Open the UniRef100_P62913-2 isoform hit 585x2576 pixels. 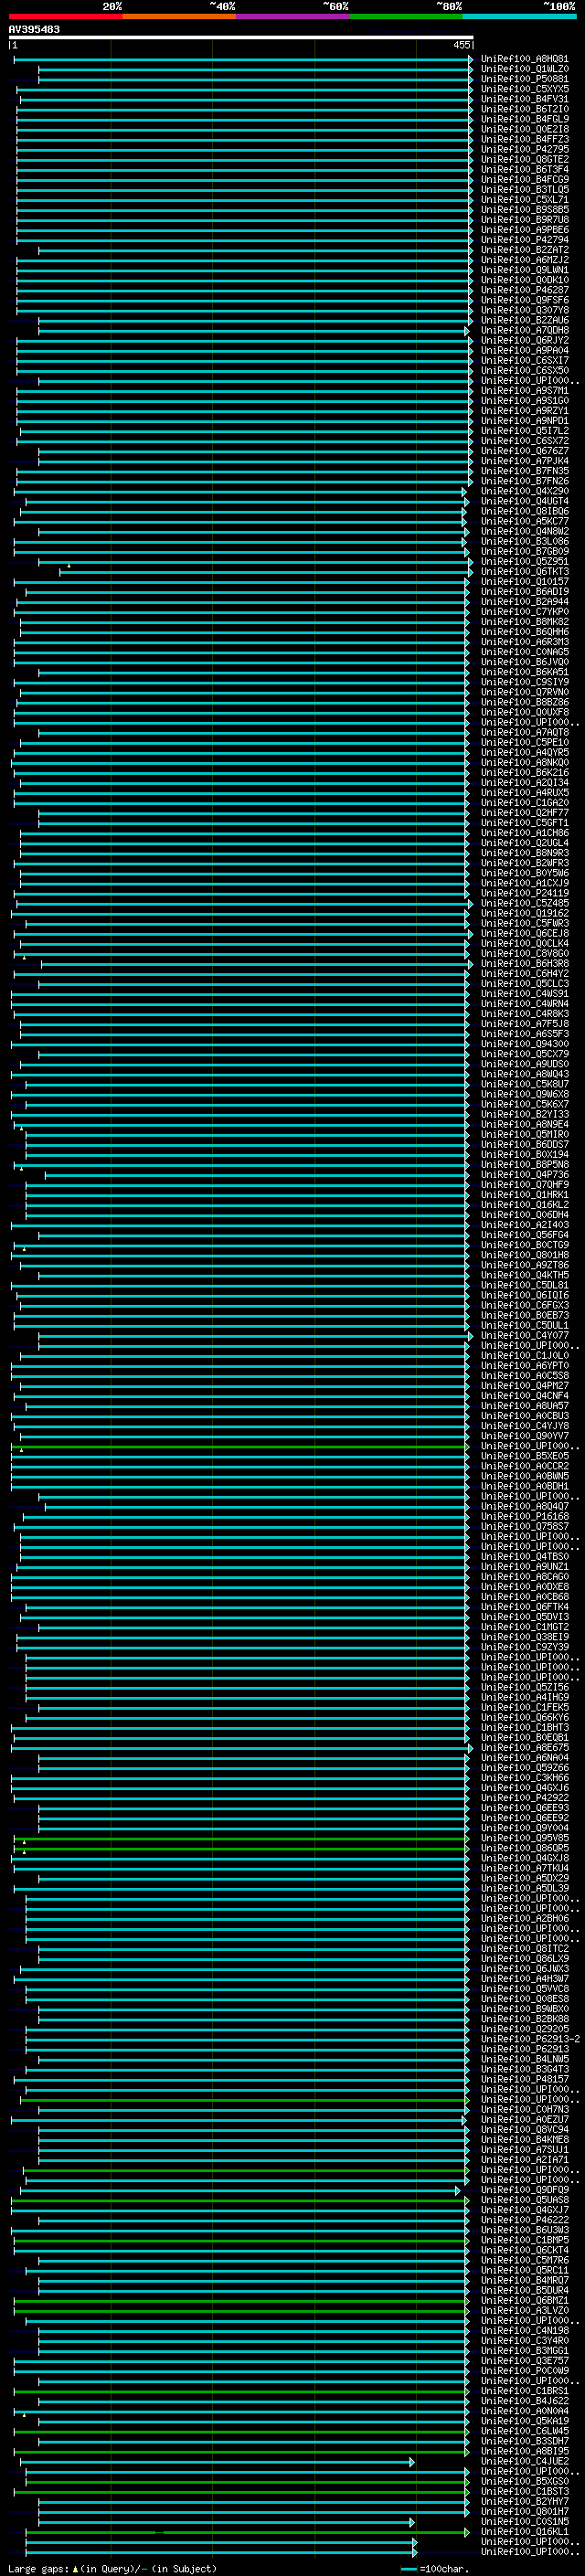(x=530, y=2039)
